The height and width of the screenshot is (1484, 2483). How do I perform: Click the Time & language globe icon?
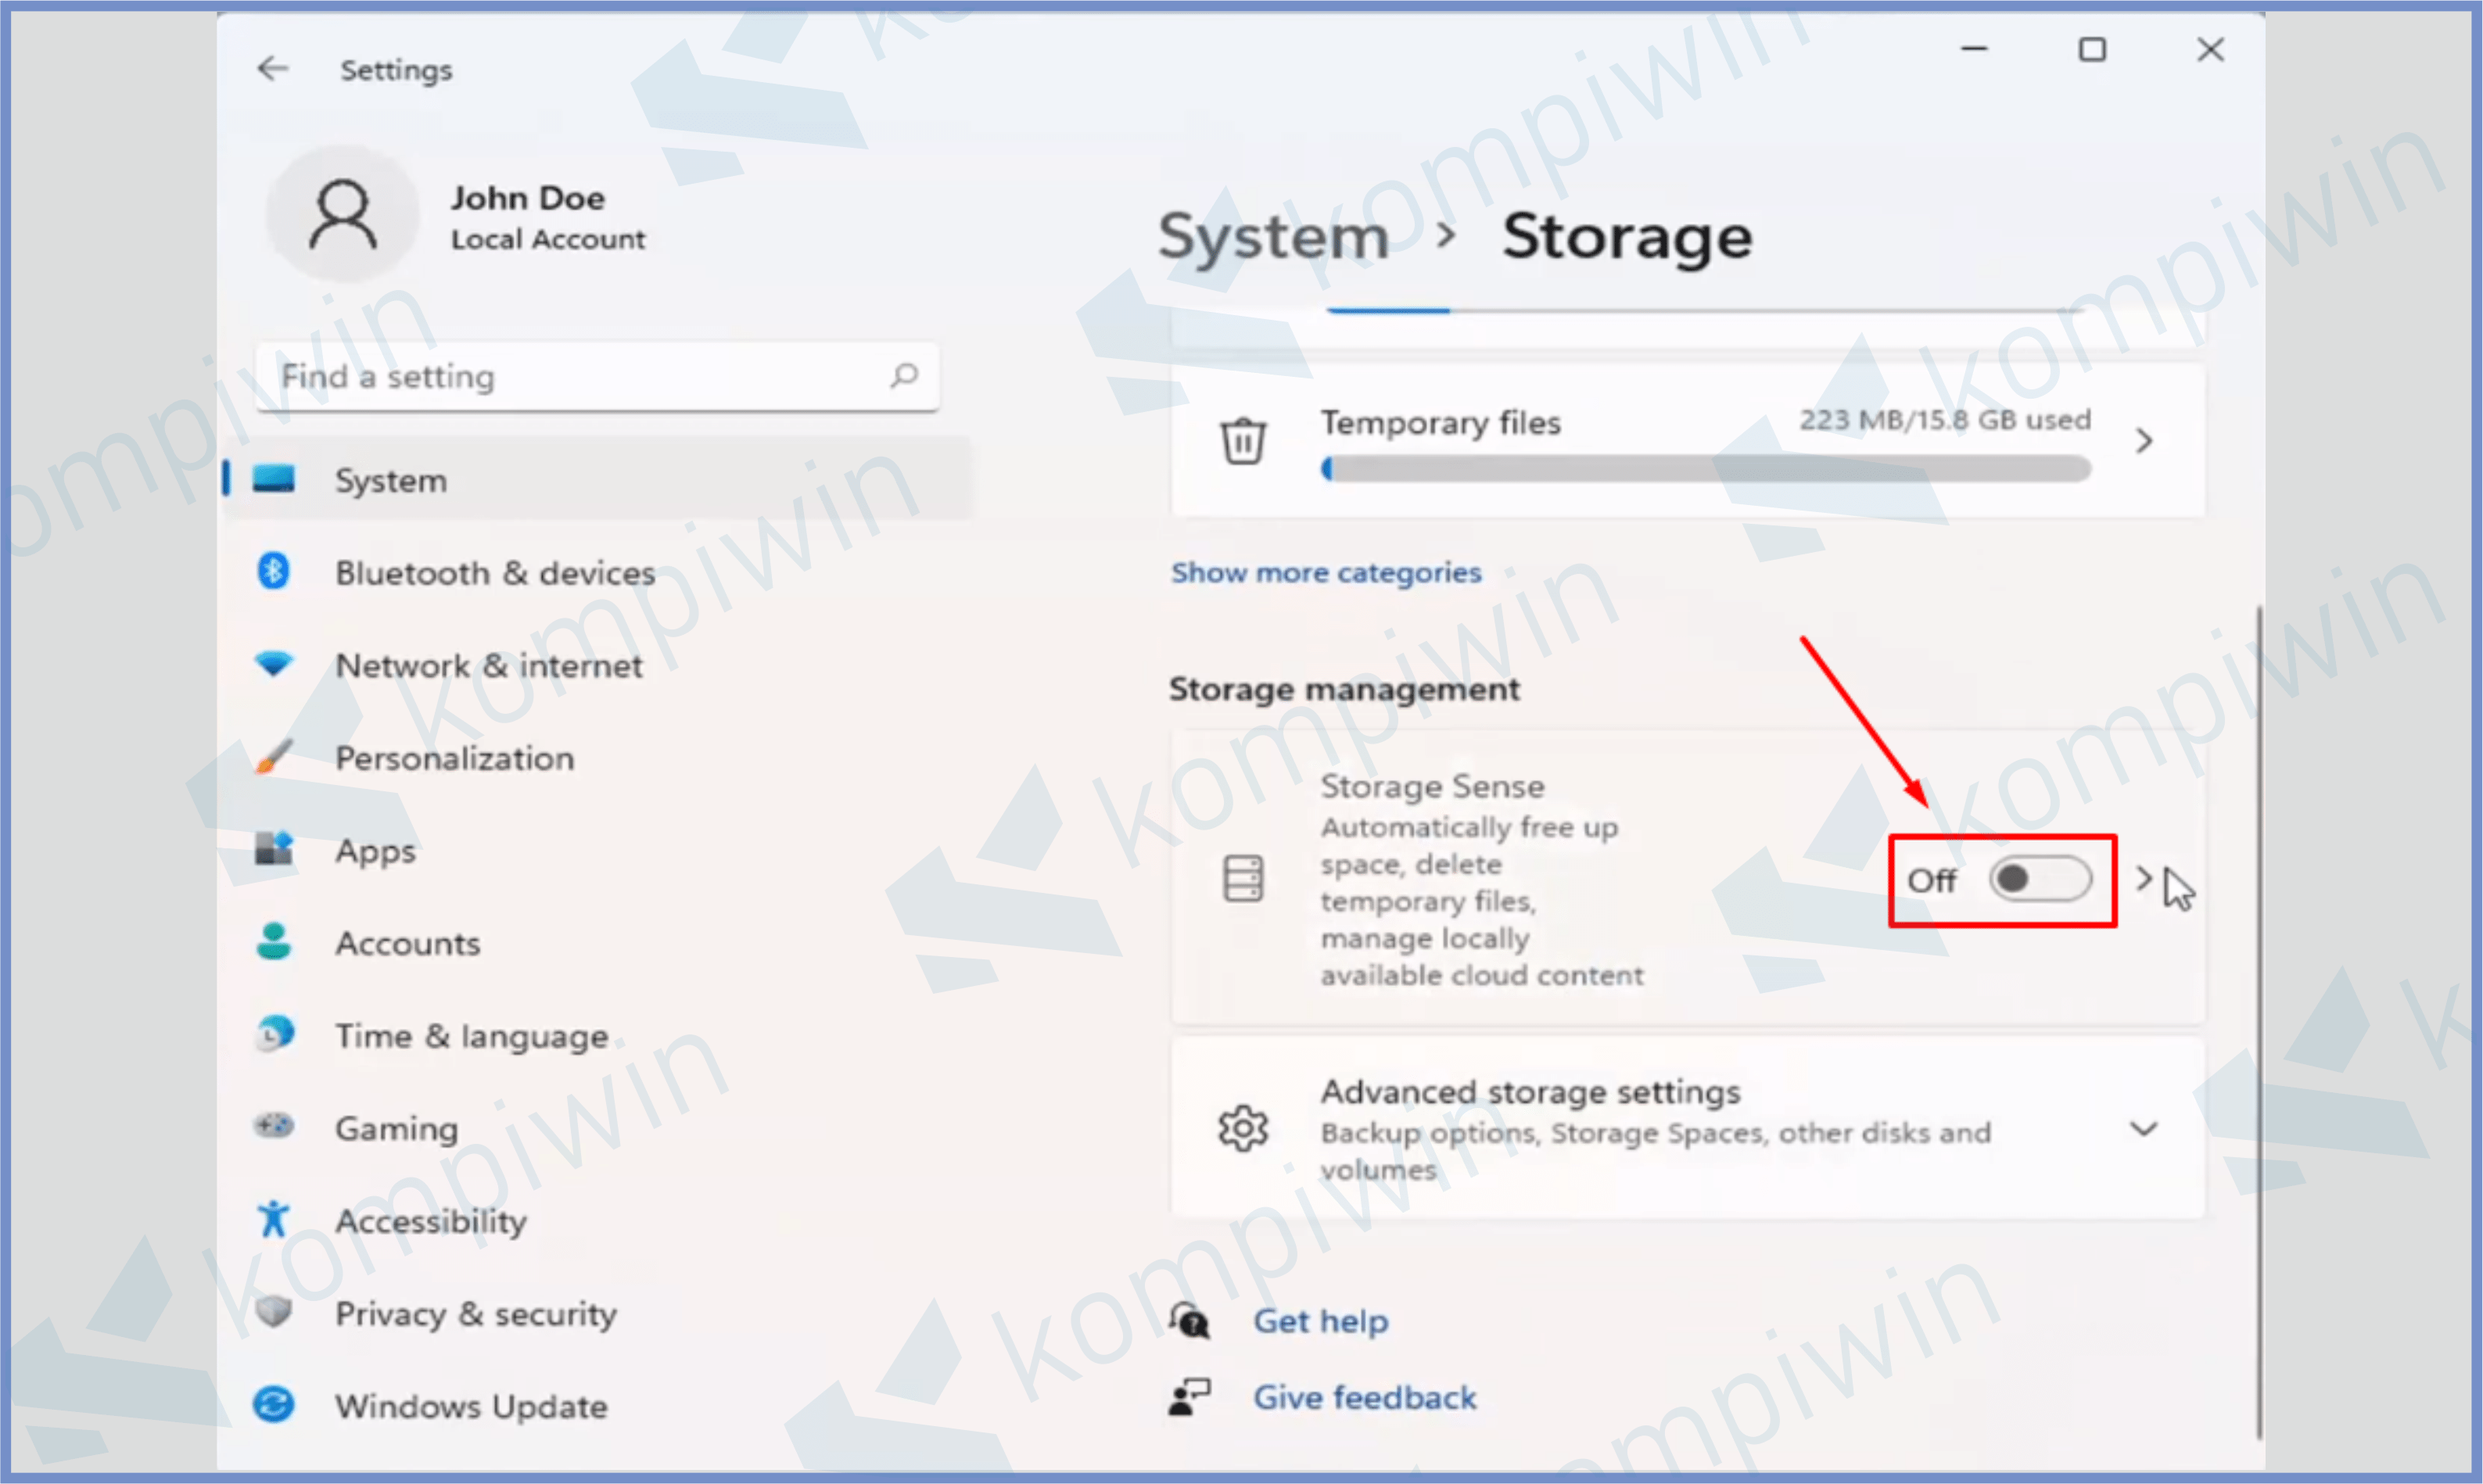pyautogui.click(x=274, y=1034)
